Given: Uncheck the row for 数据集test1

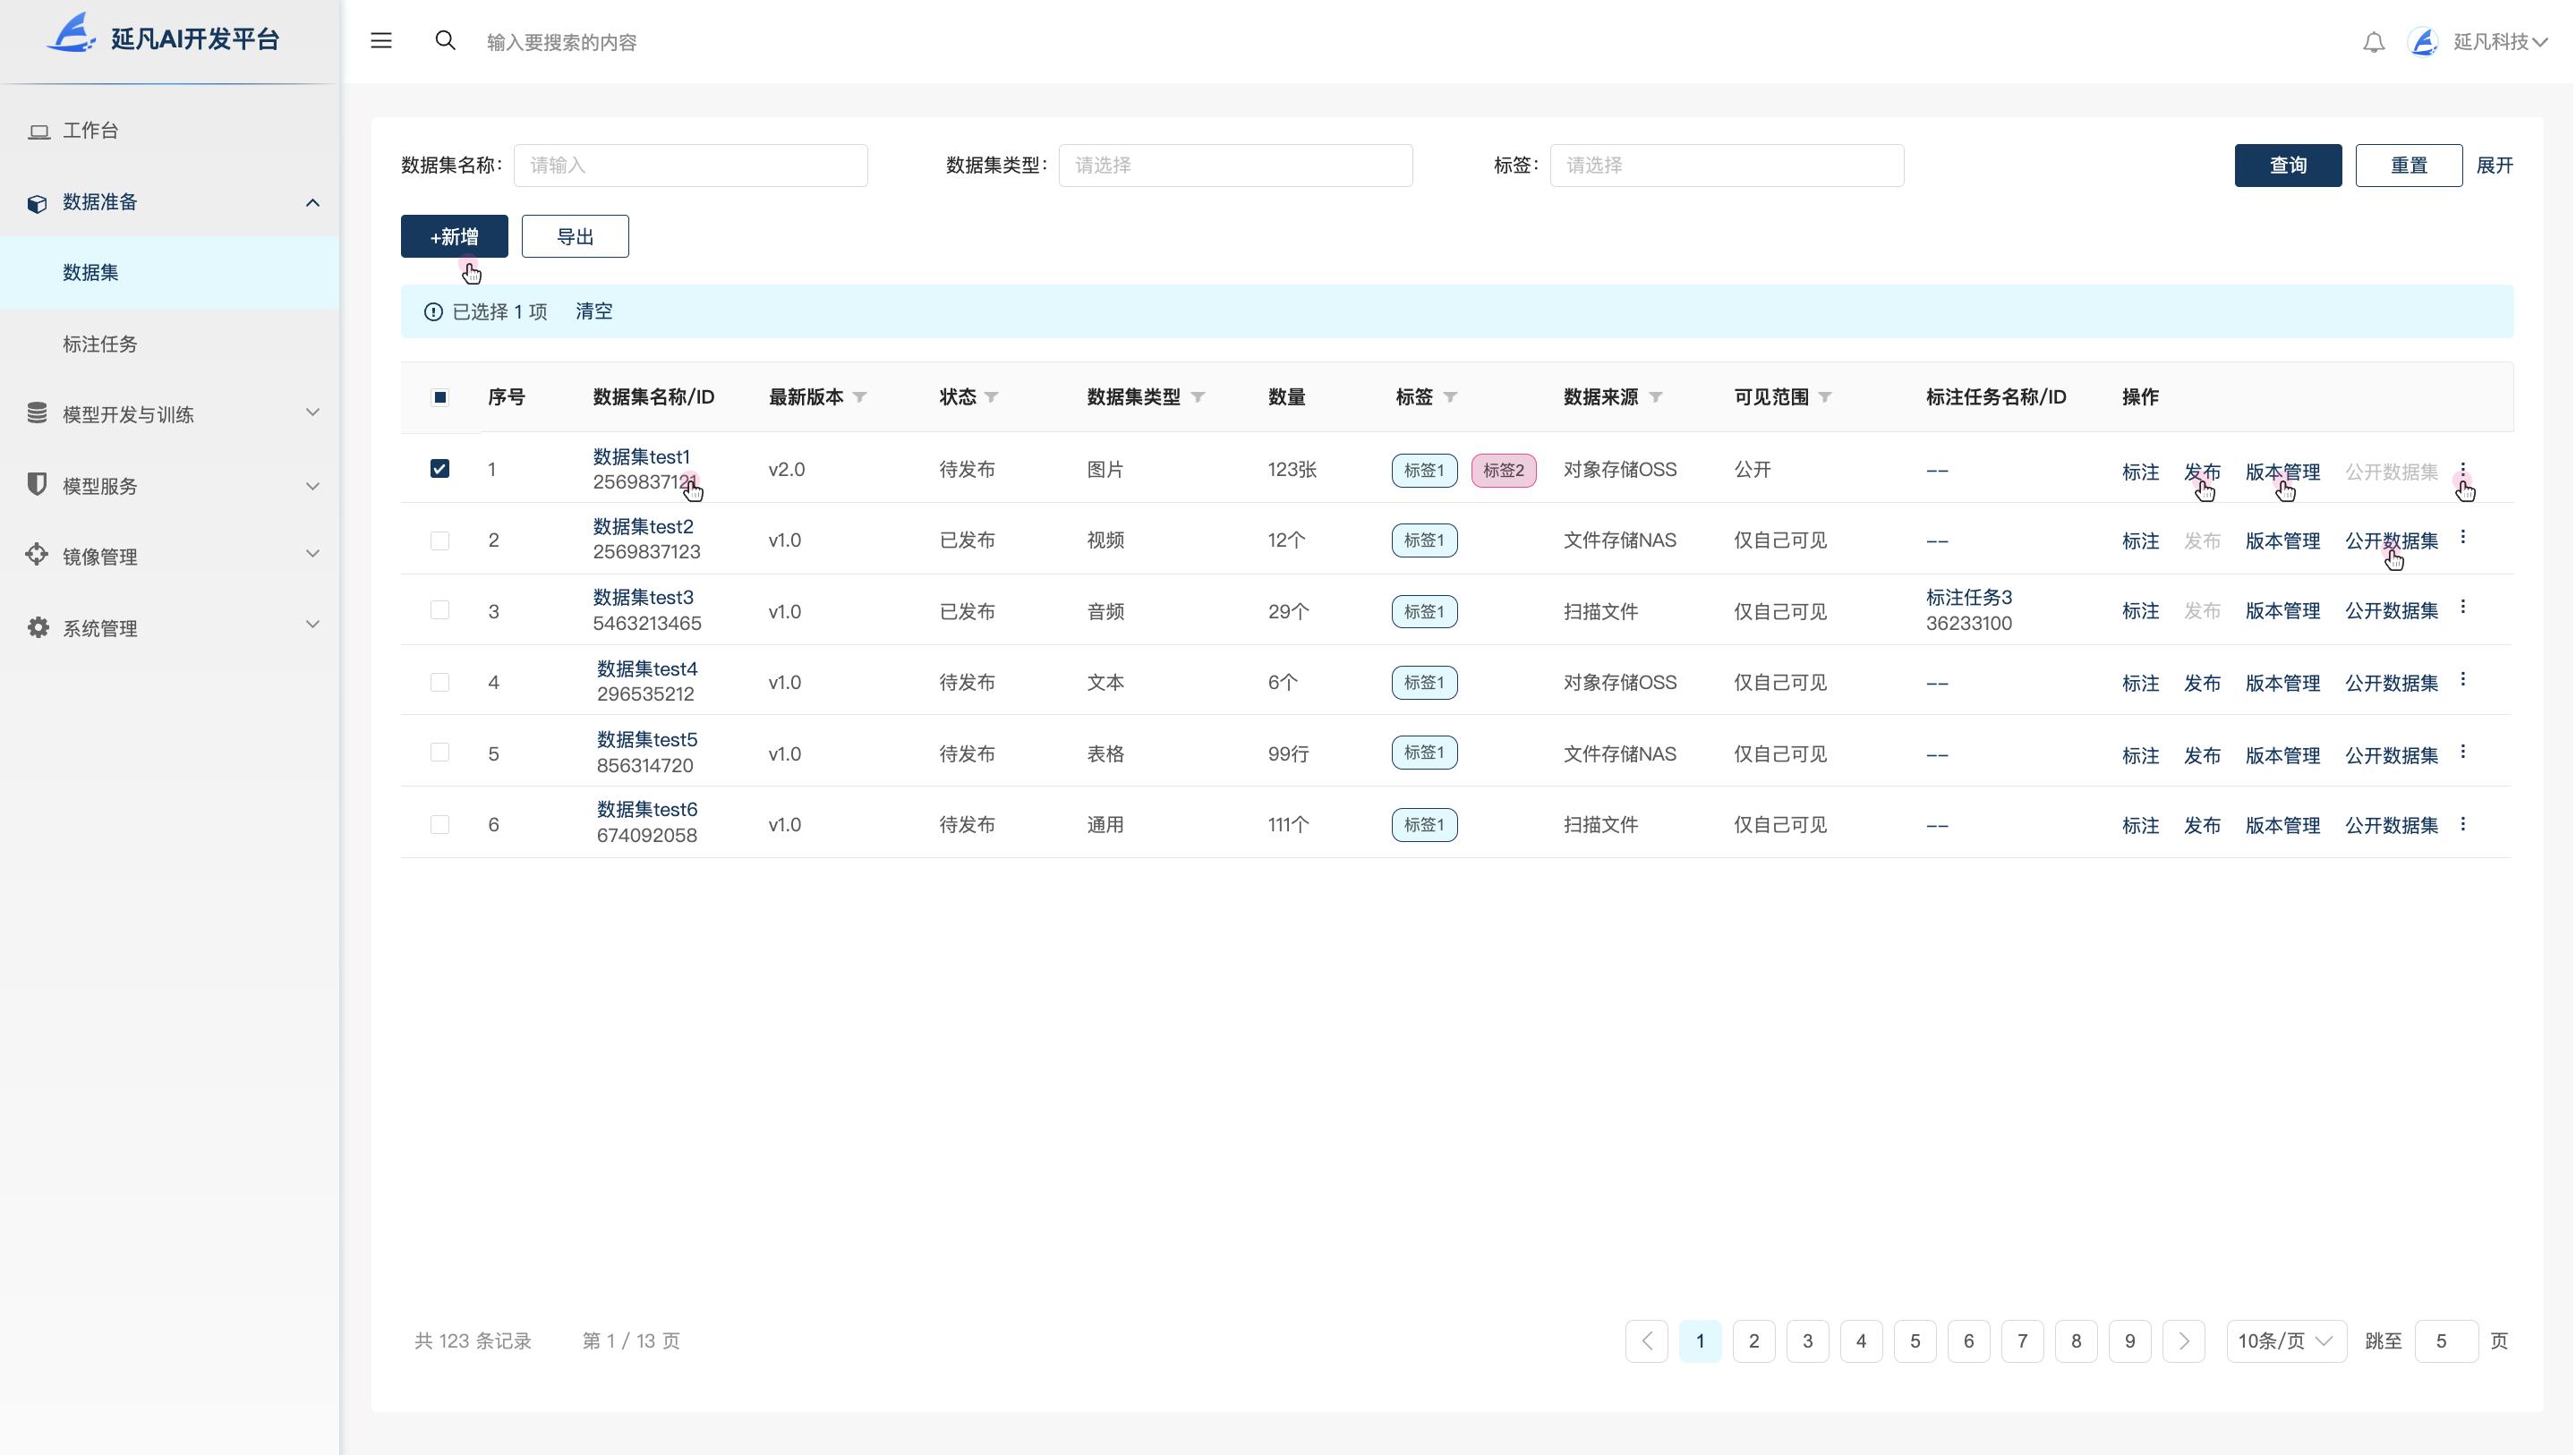Looking at the screenshot, I should 440,467.
